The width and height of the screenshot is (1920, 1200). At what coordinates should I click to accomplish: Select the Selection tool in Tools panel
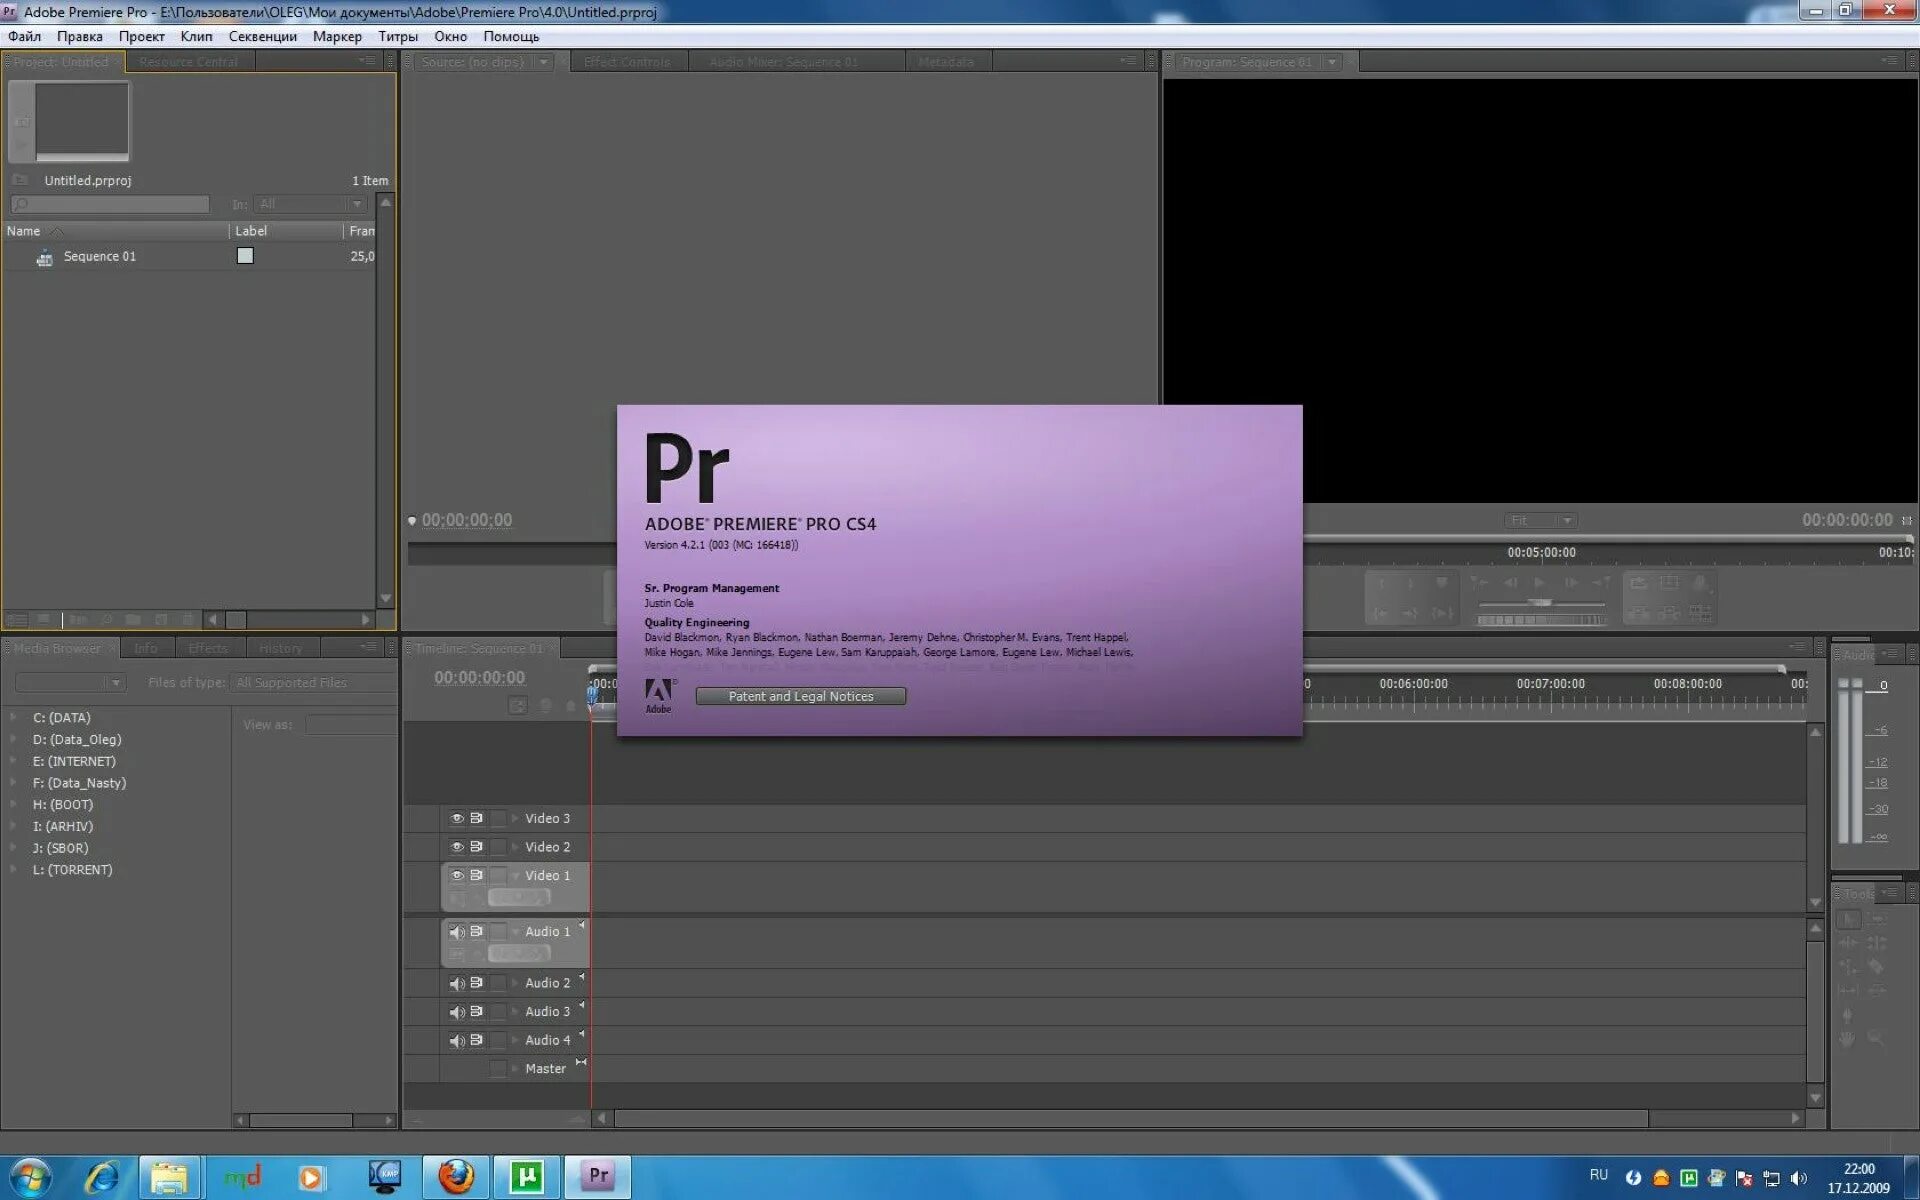click(1849, 918)
